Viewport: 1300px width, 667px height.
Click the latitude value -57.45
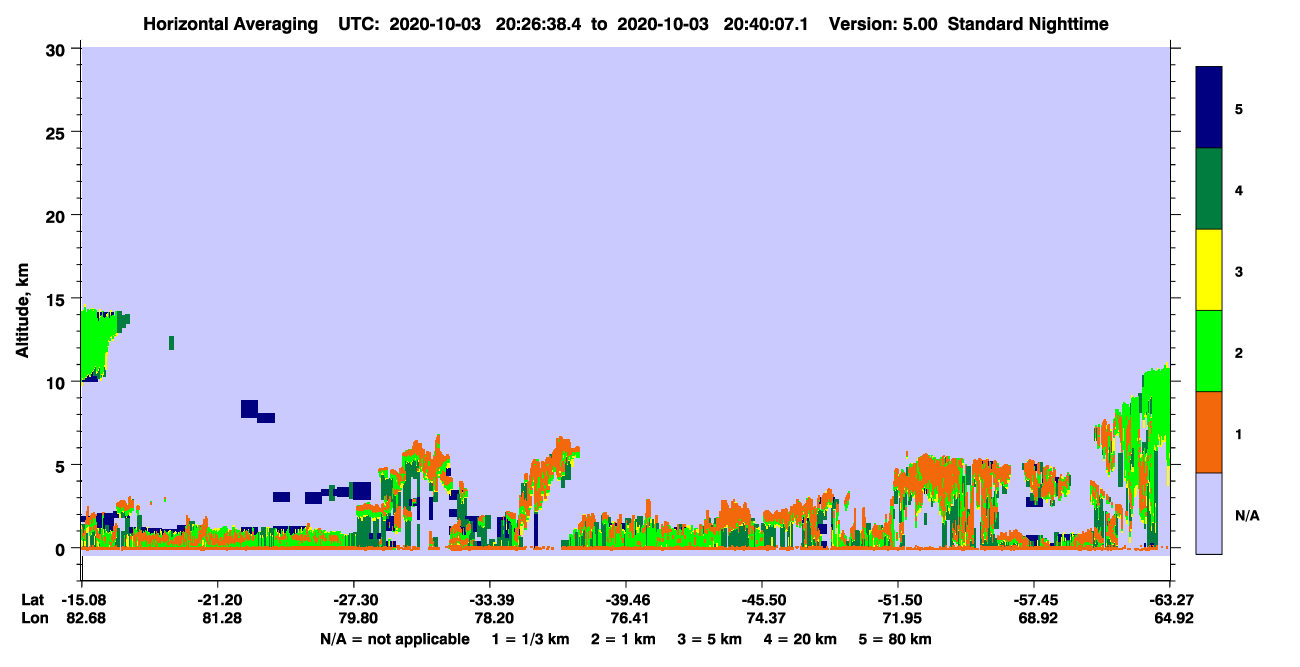[x=1033, y=600]
